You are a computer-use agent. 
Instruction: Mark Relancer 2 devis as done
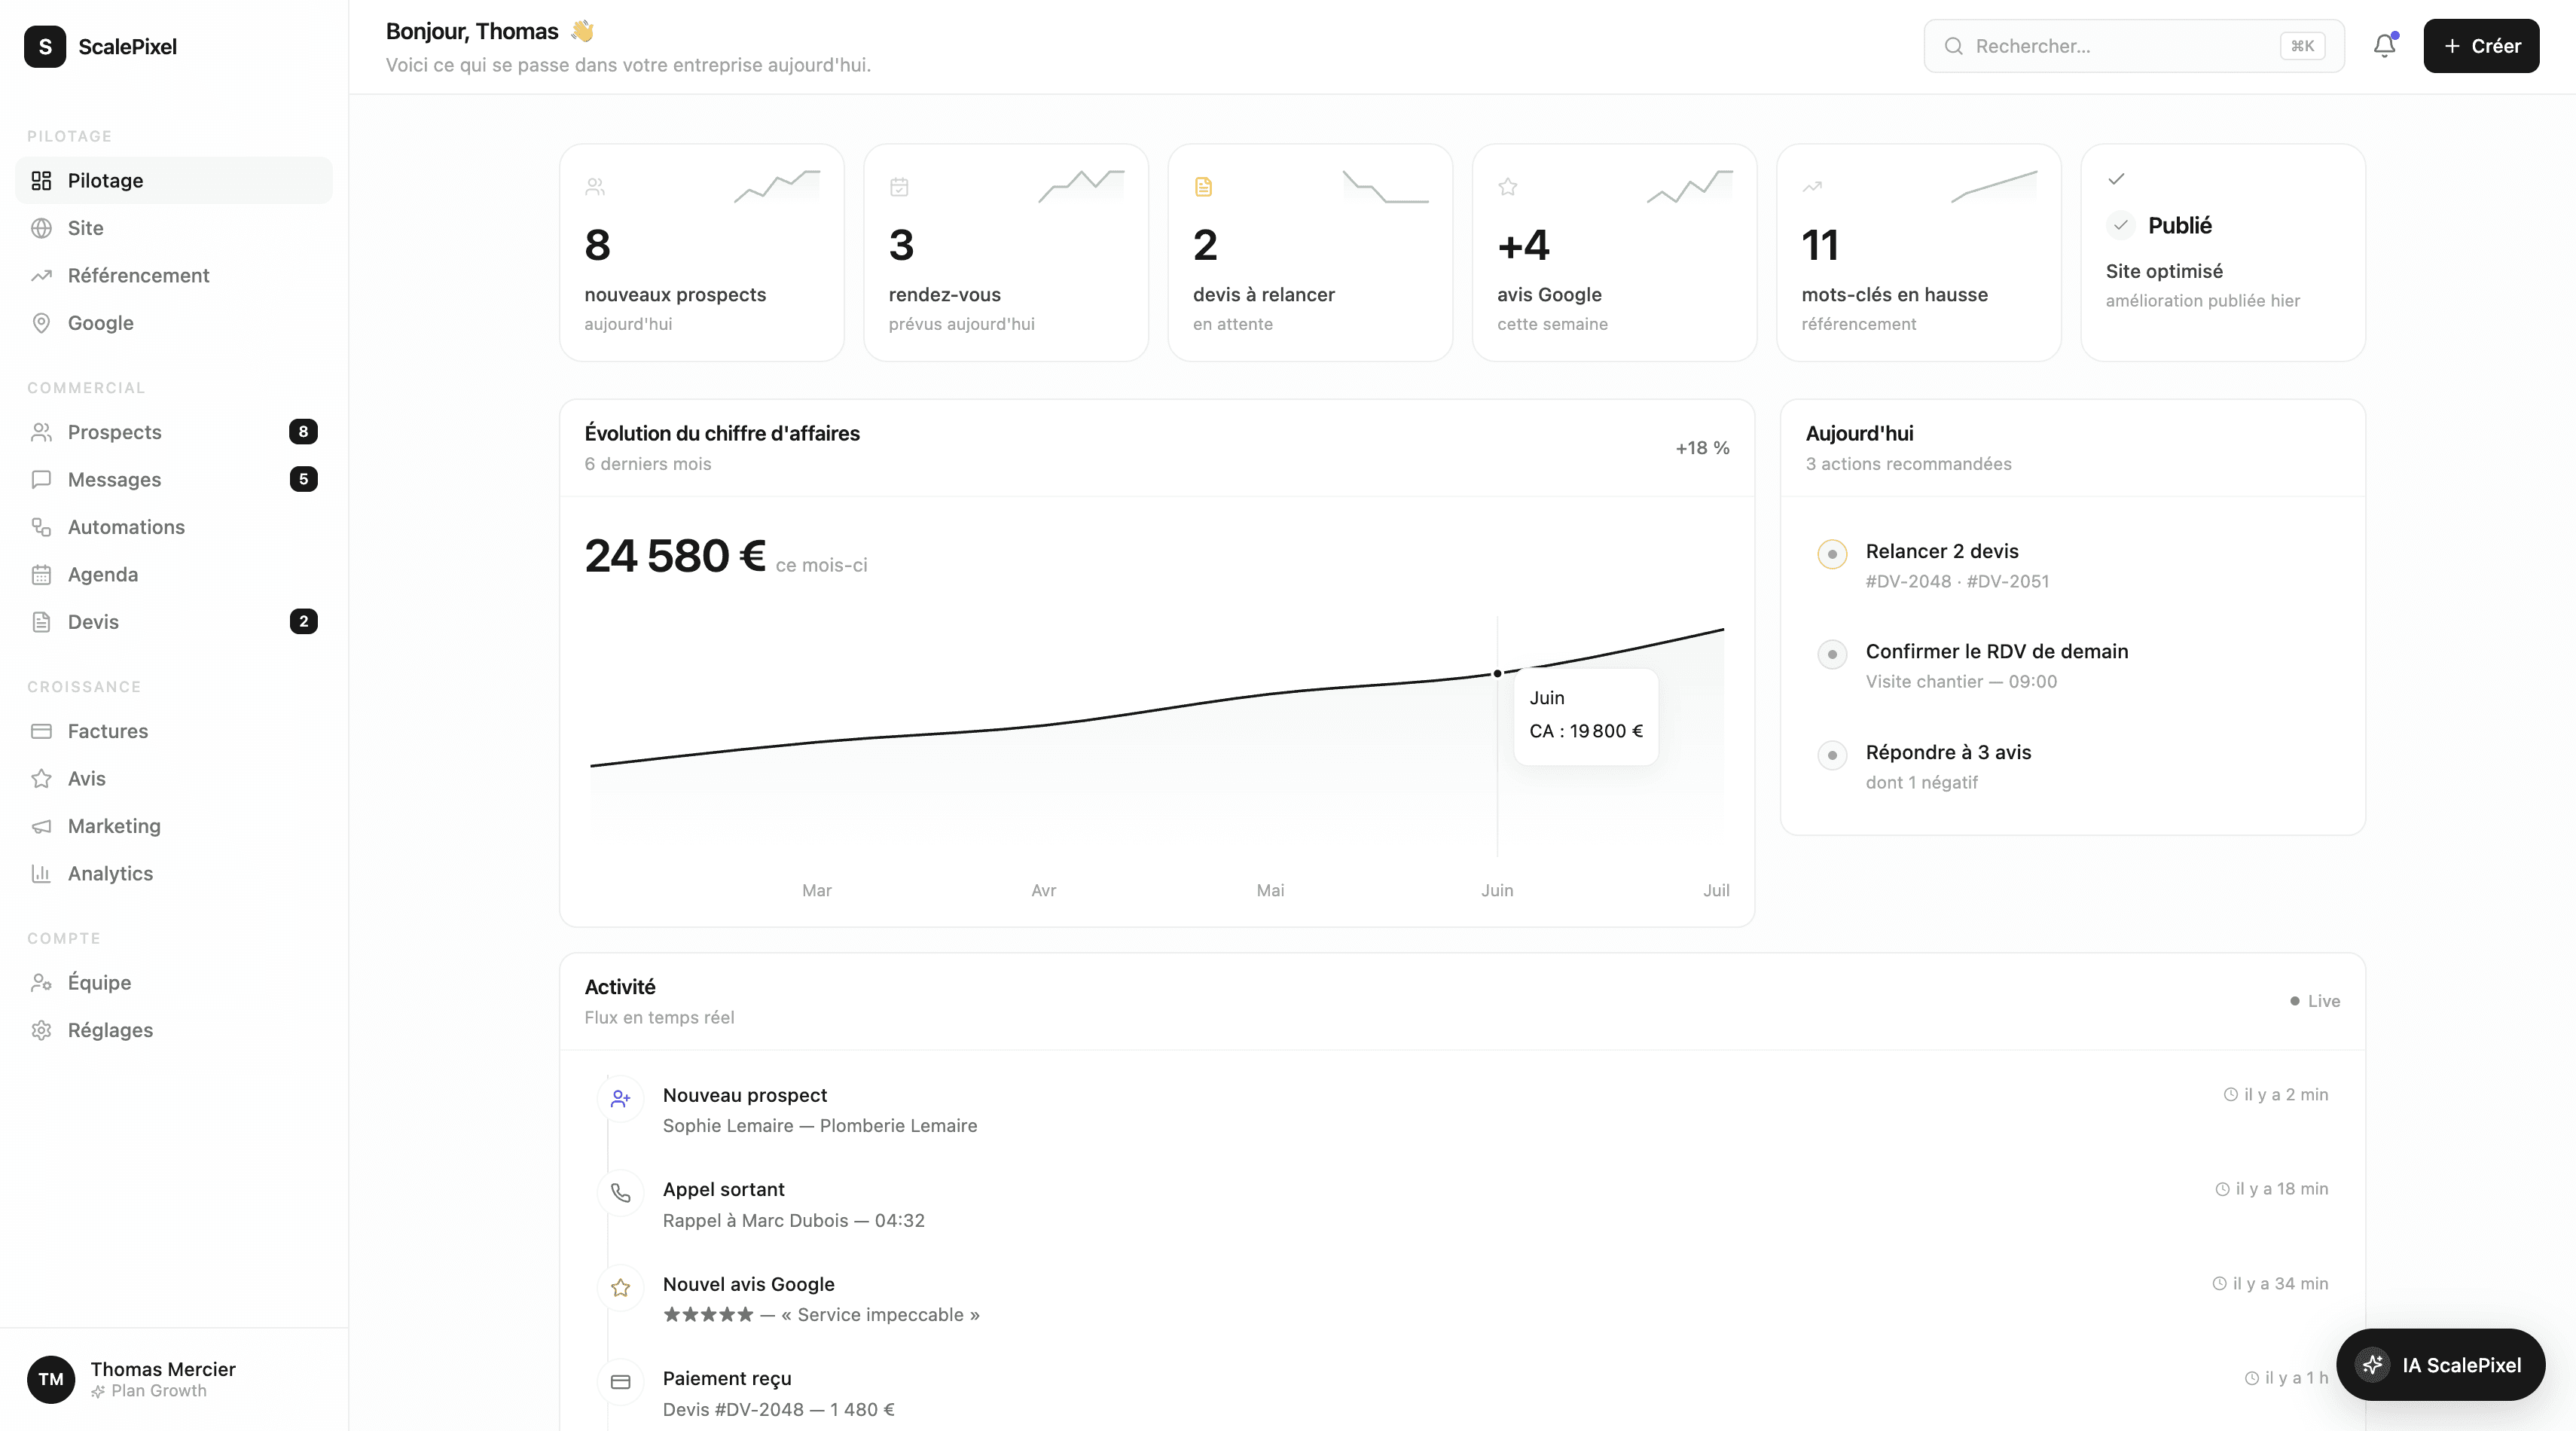click(1832, 554)
